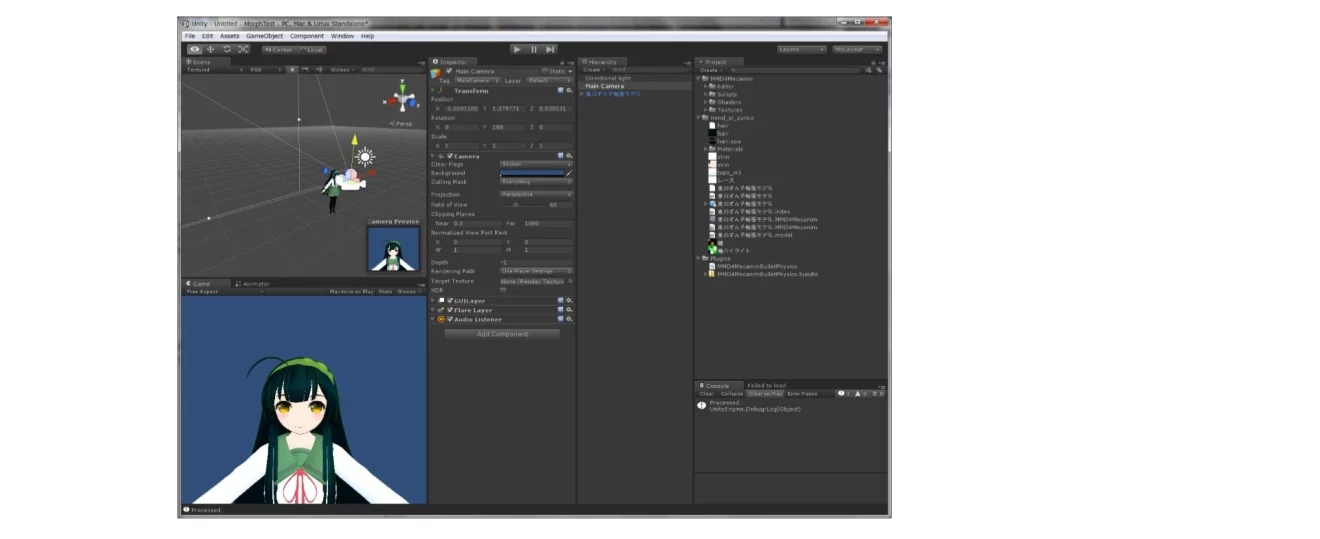Viewport: 1320px width, 539px height.
Task: Toggle the Camera component enabled checkbox
Action: tap(450, 156)
